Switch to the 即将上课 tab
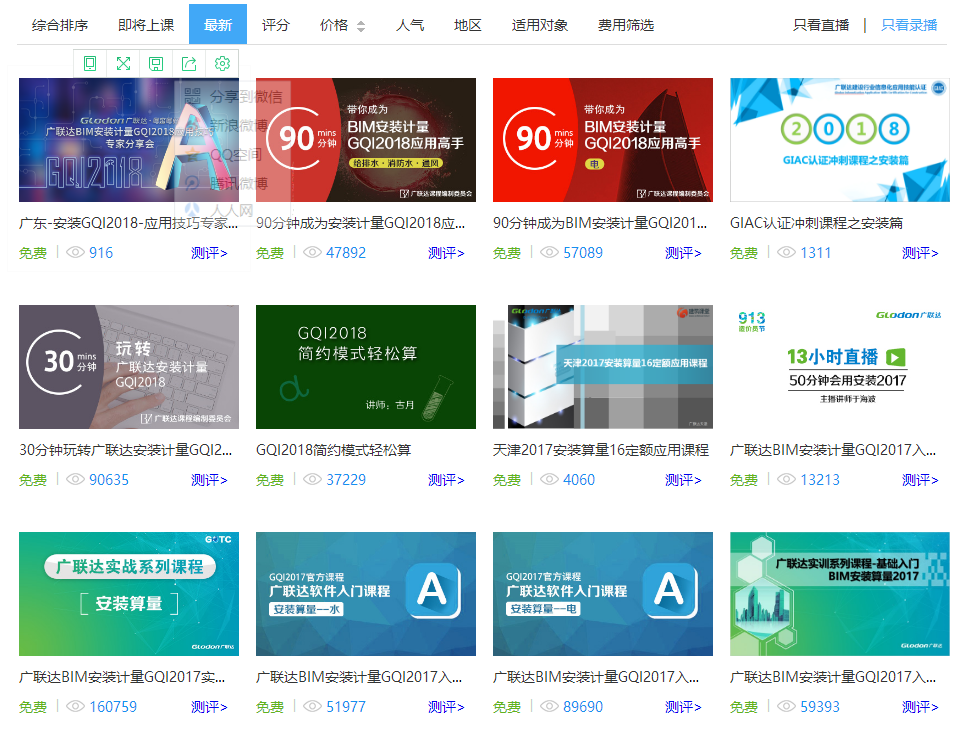 [x=146, y=25]
